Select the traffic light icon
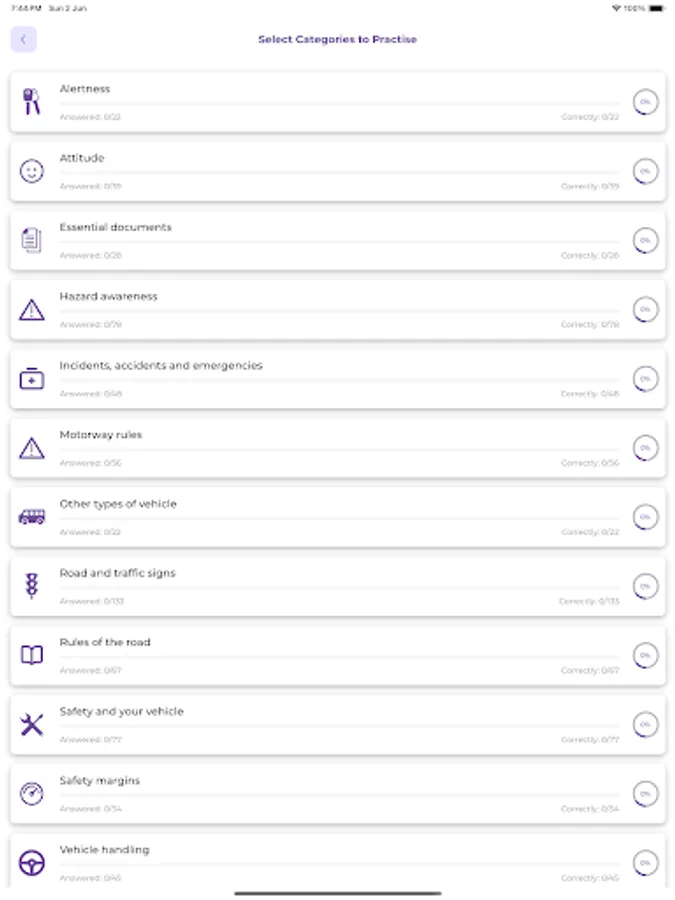 (x=31, y=586)
